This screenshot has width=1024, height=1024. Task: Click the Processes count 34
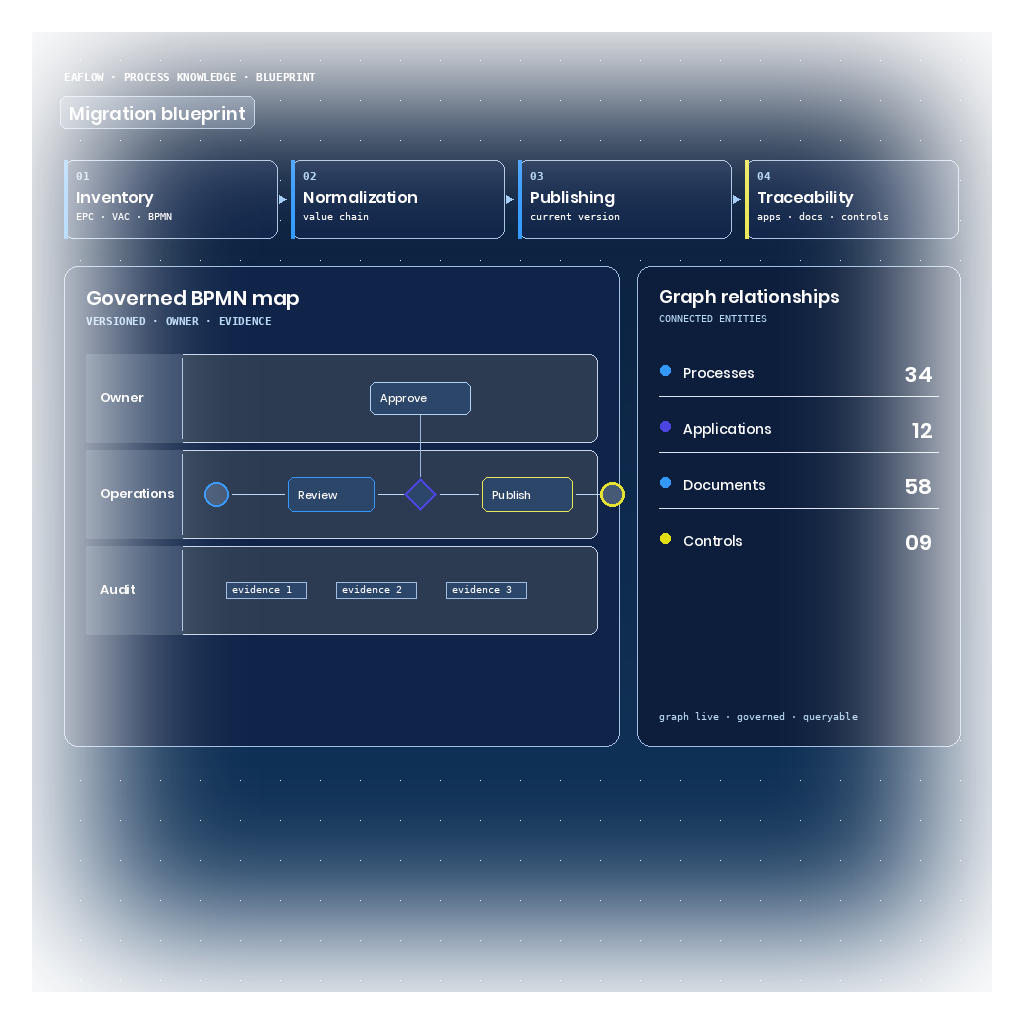pyautogui.click(x=918, y=375)
